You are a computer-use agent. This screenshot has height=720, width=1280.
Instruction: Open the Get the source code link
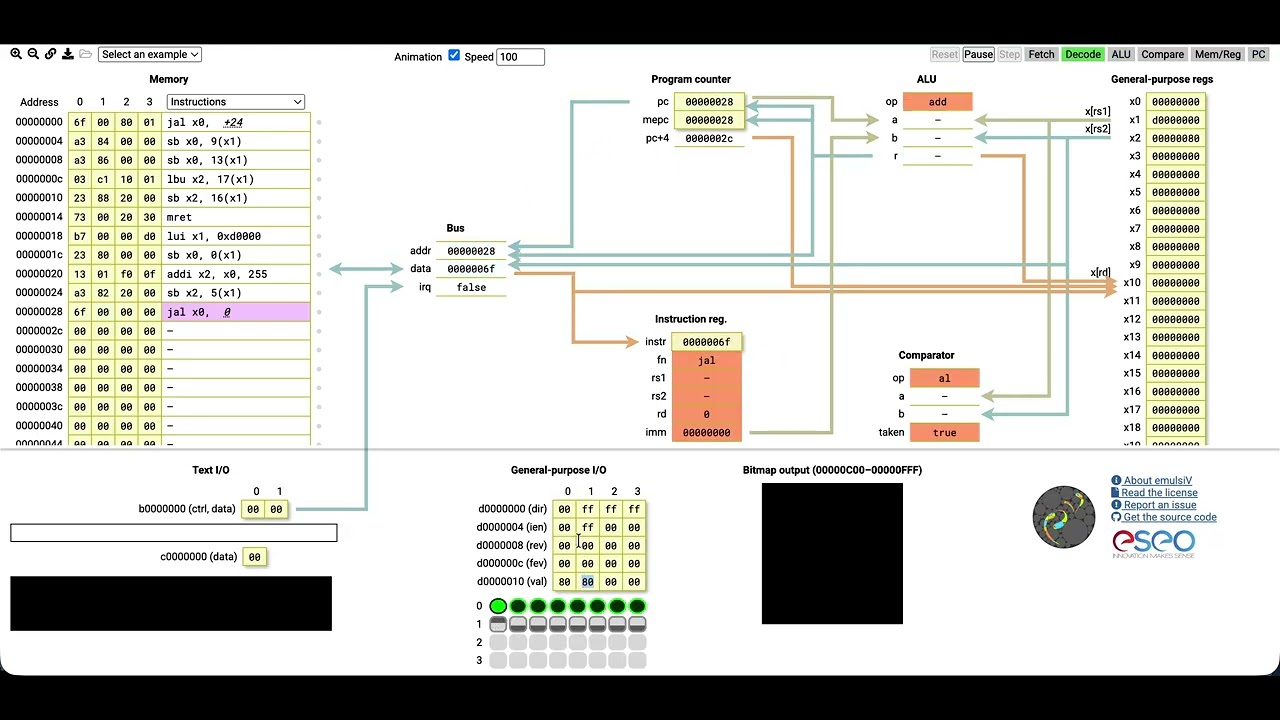coord(1170,517)
